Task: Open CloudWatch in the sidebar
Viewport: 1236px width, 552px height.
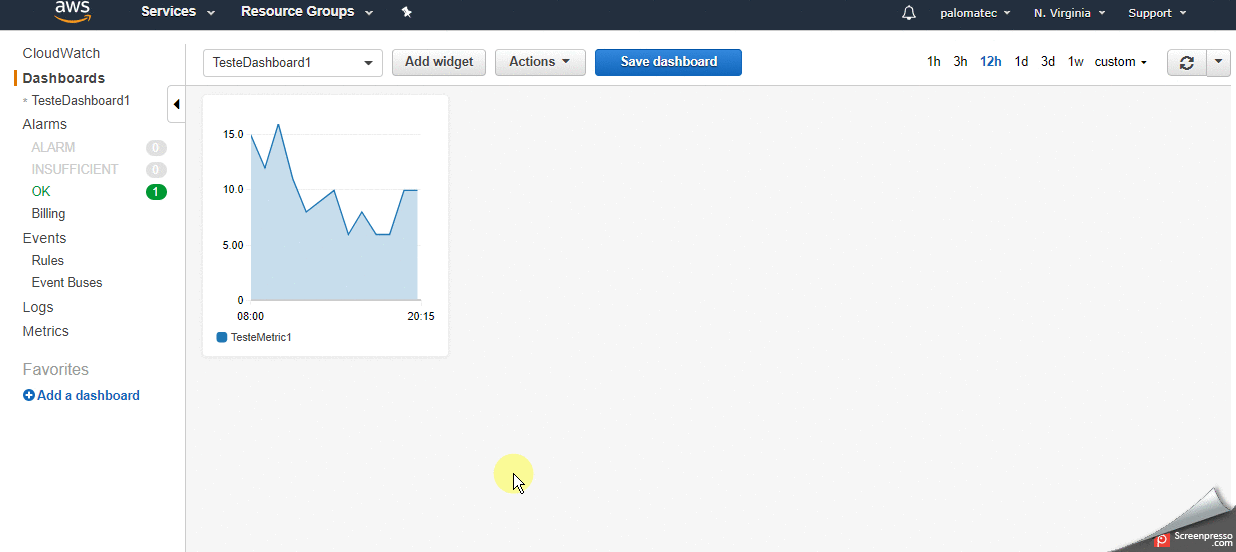Action: pos(61,54)
